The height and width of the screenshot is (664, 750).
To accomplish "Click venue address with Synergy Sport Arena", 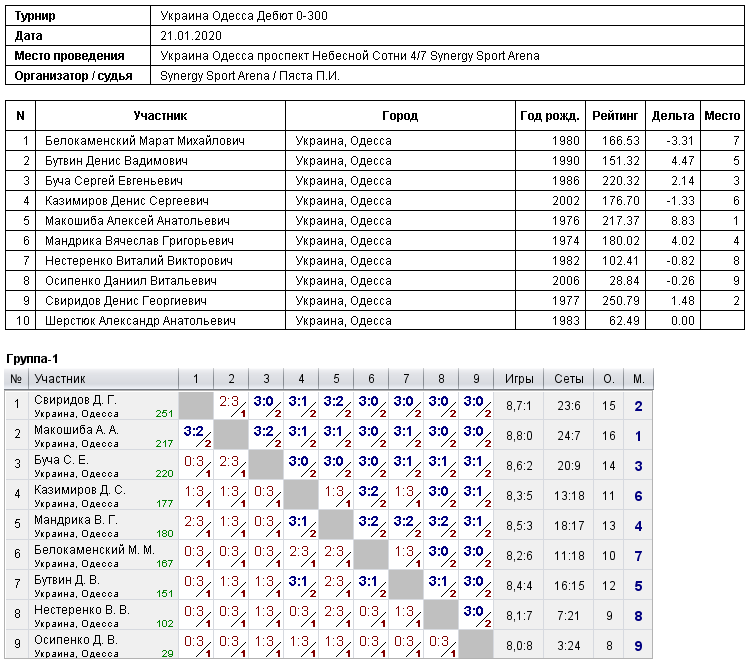I will 350,56.
